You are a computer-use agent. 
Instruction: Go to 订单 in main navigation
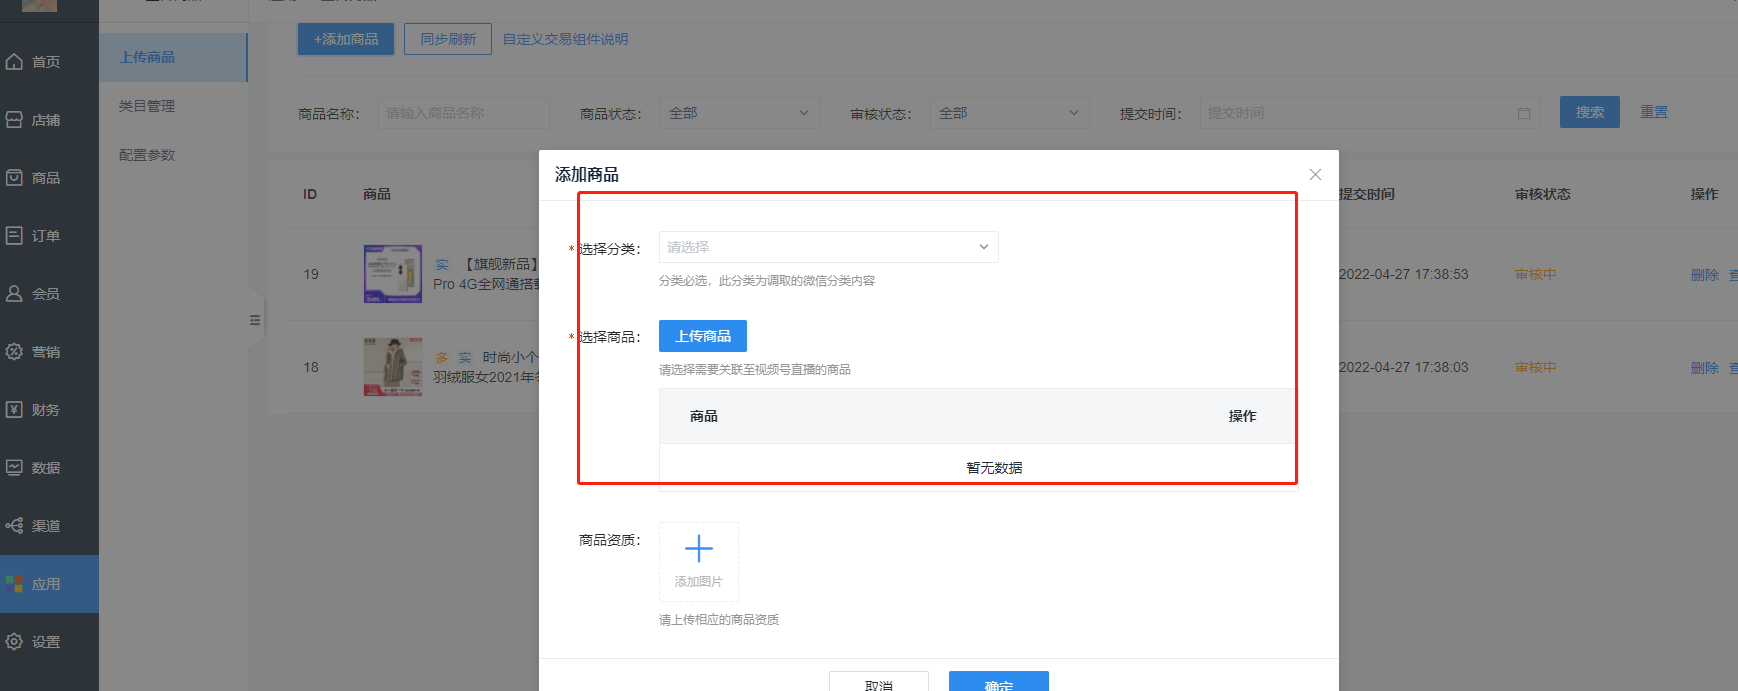coord(46,236)
